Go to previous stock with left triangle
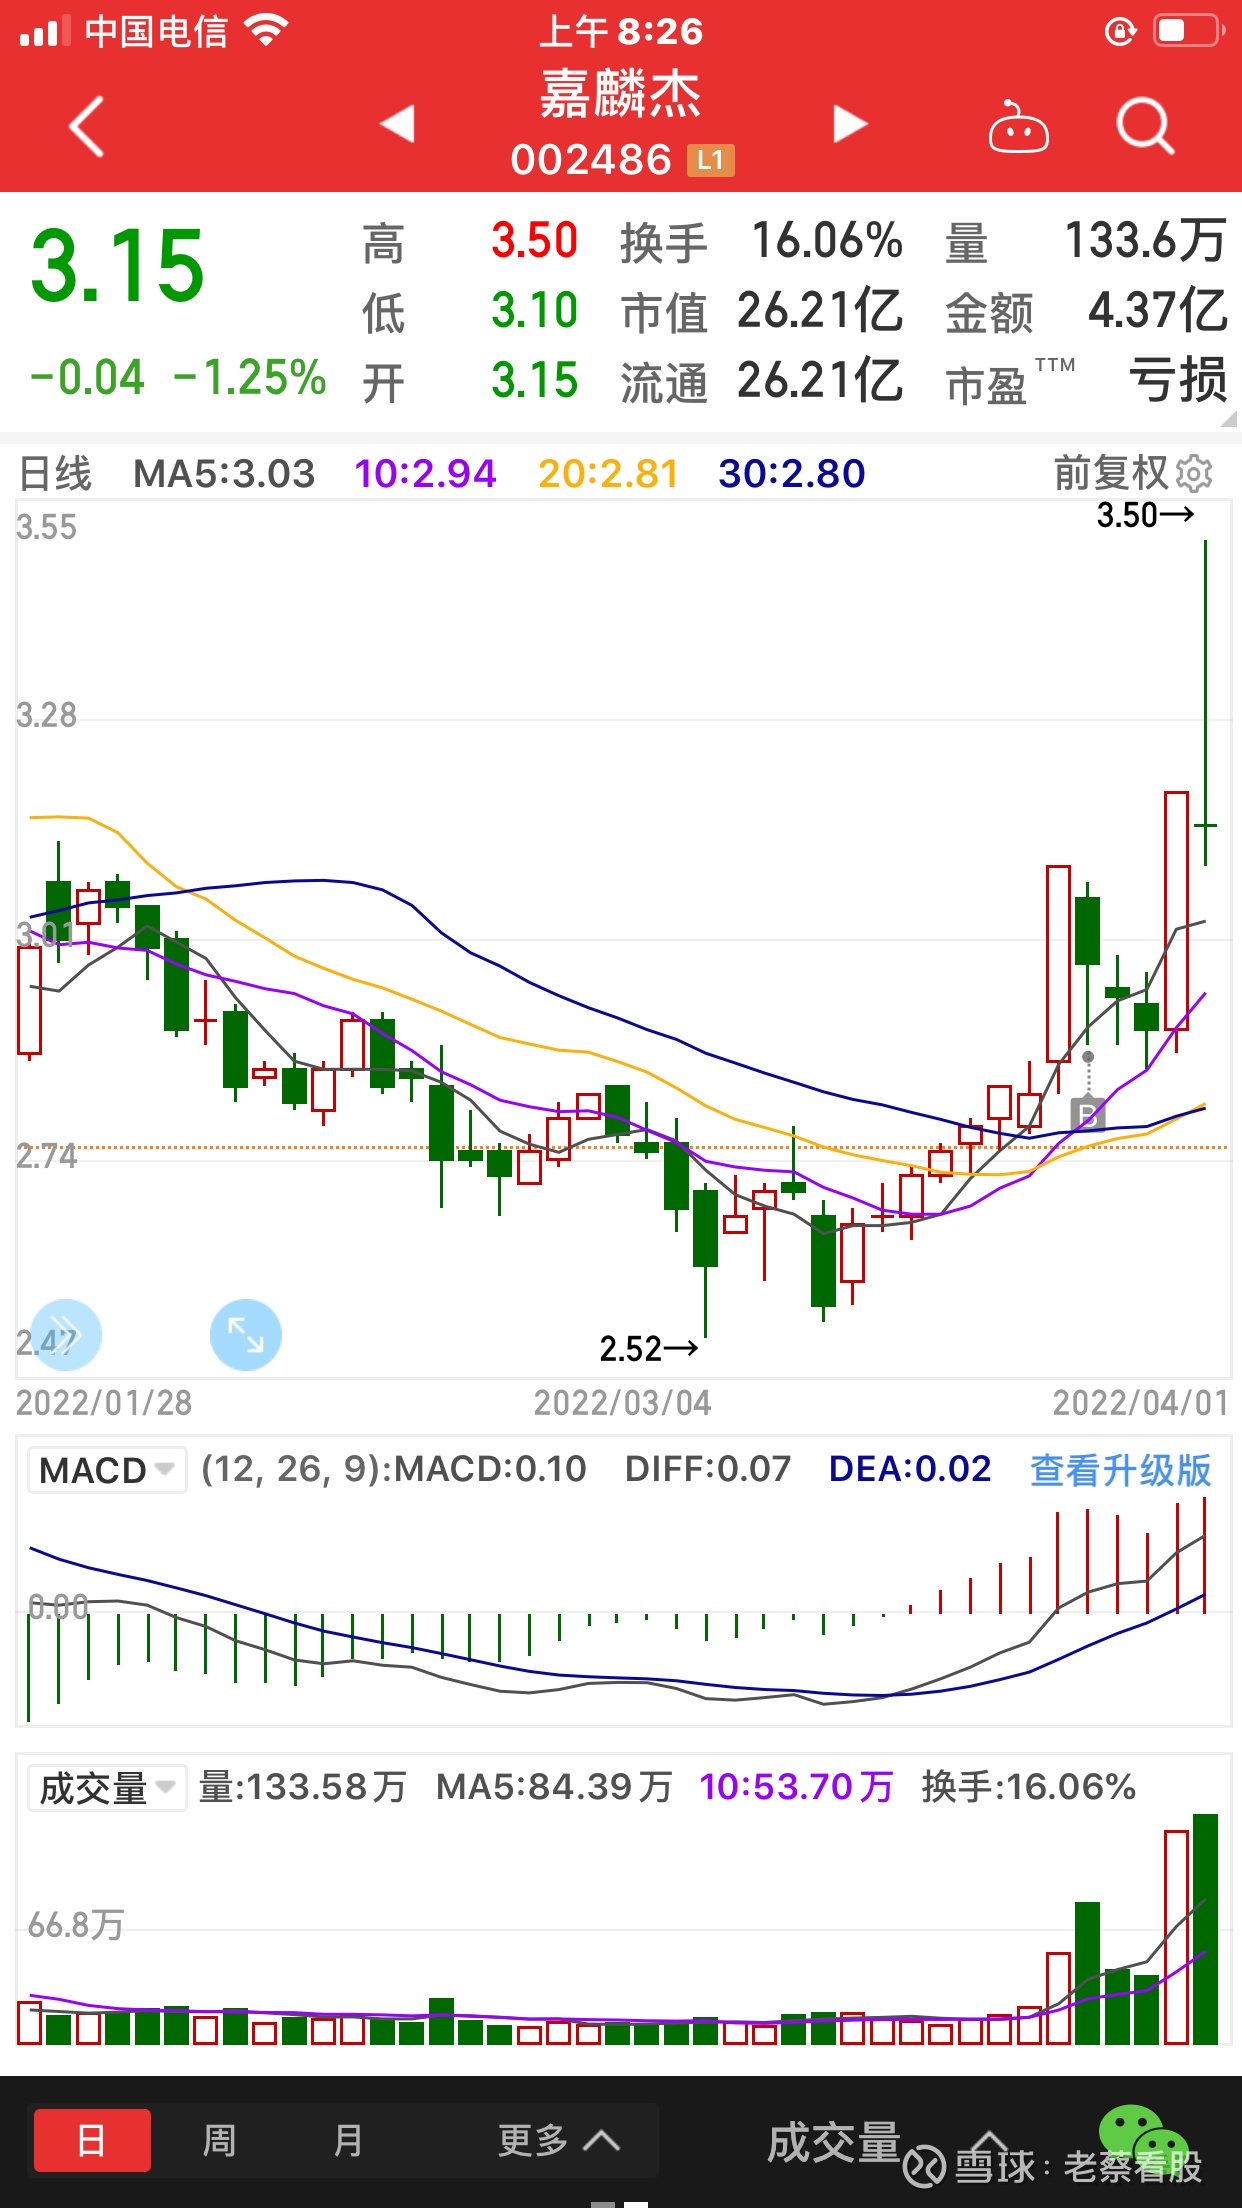The image size is (1242, 2208). tap(398, 124)
